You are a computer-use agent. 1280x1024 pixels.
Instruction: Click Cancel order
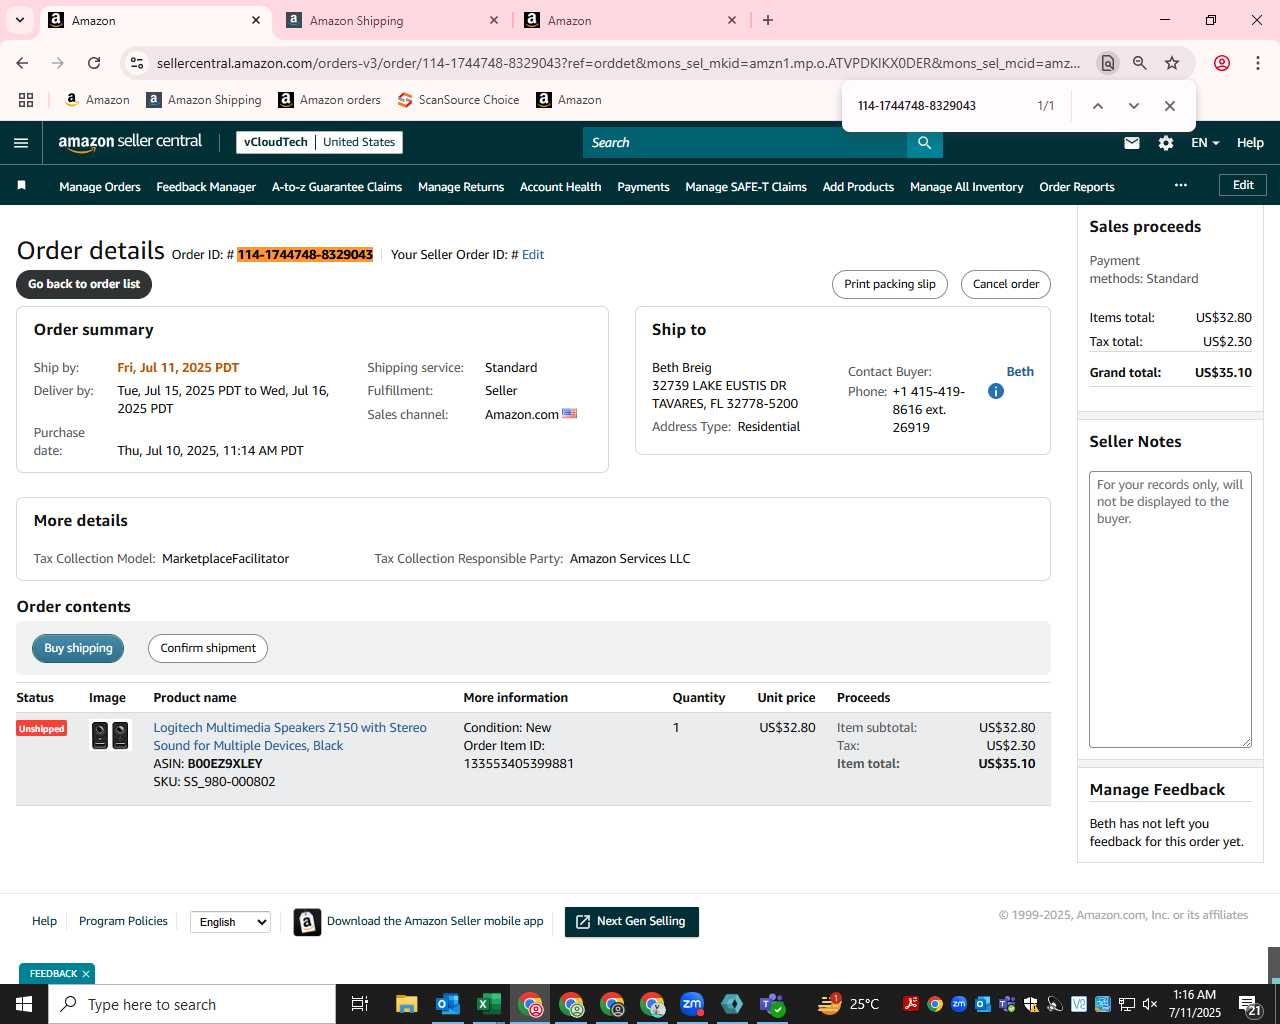[x=1006, y=284]
